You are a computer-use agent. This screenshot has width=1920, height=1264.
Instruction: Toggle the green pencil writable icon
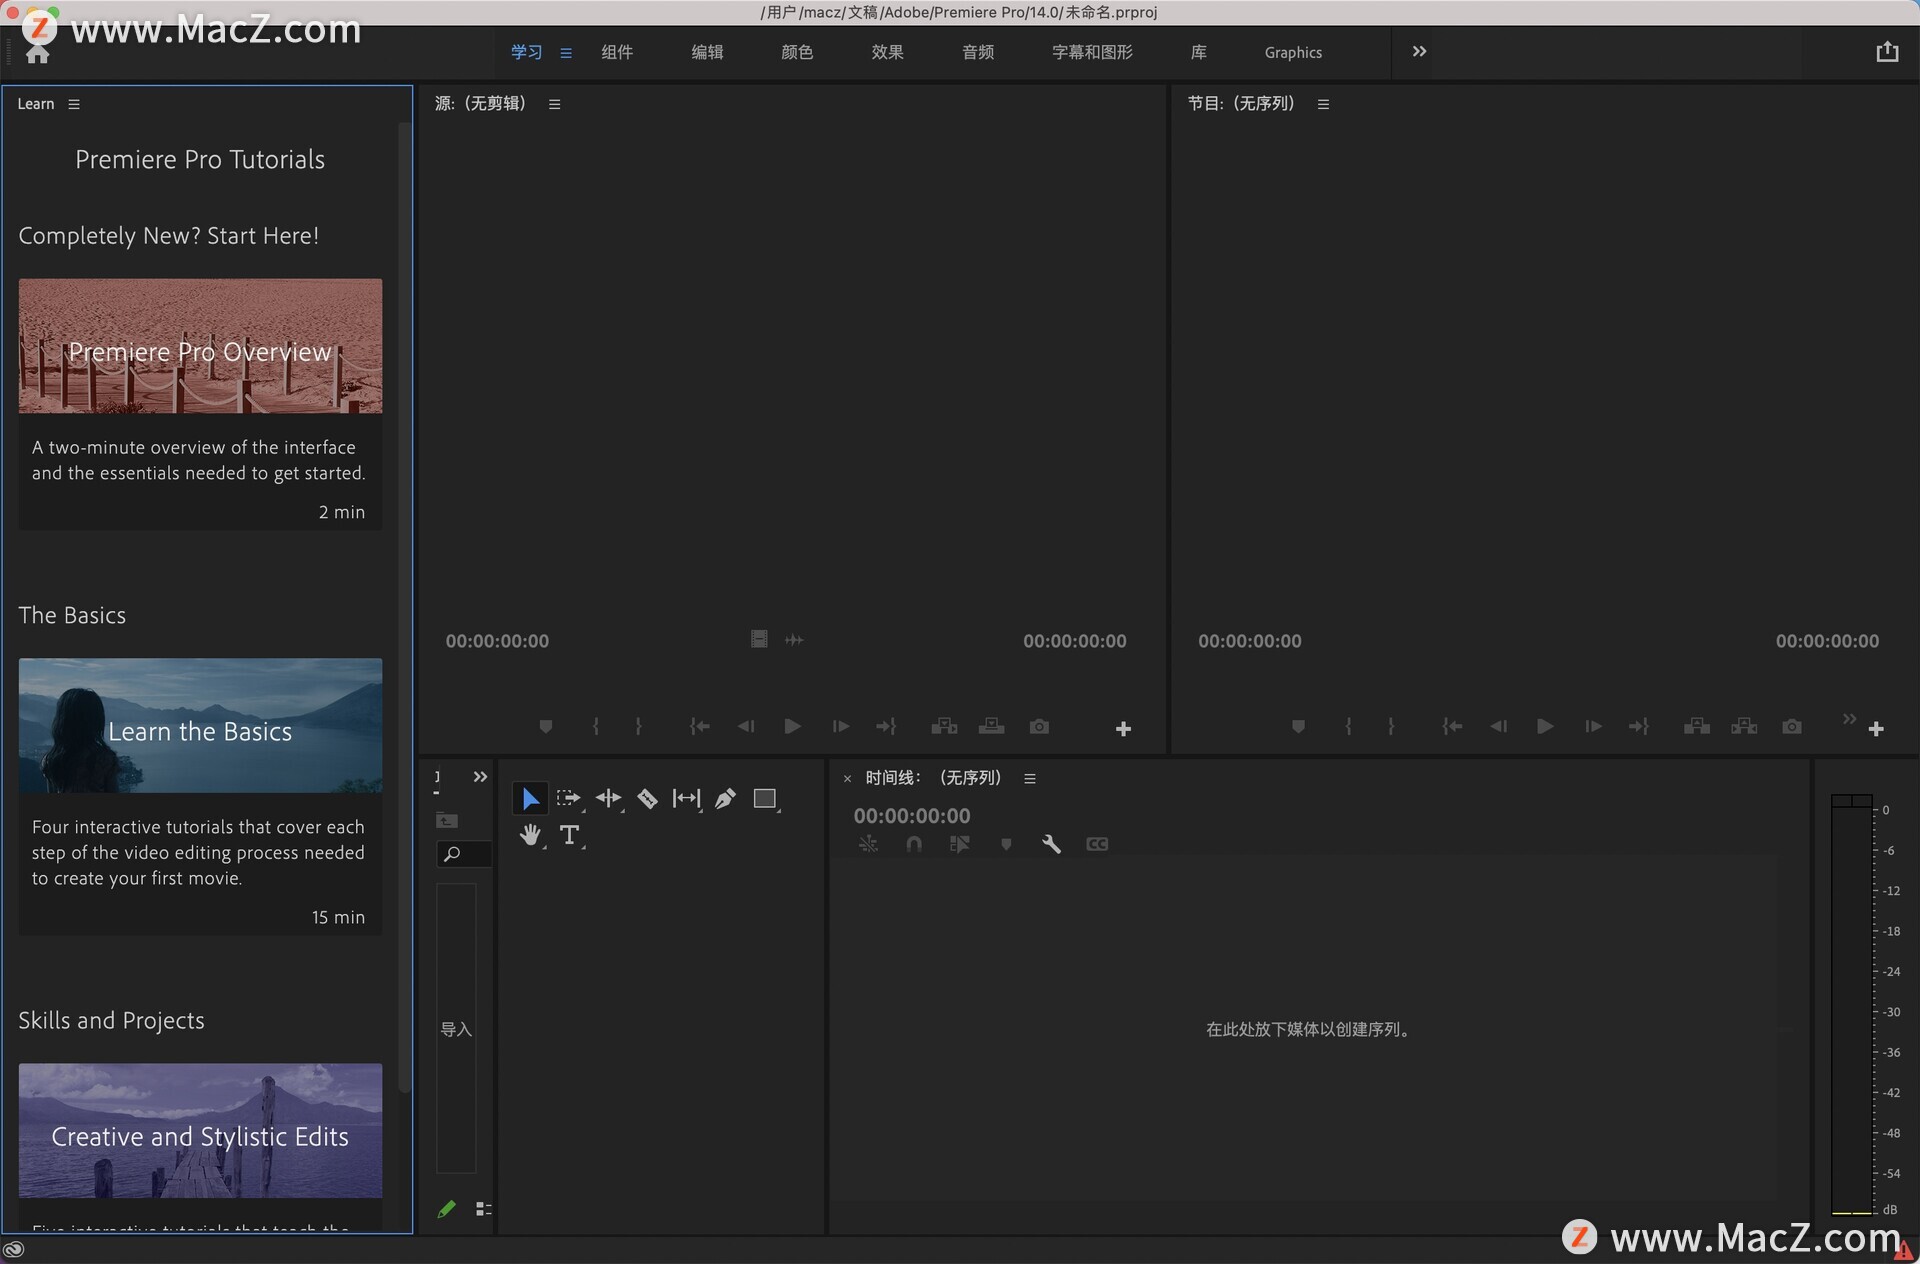447,1209
